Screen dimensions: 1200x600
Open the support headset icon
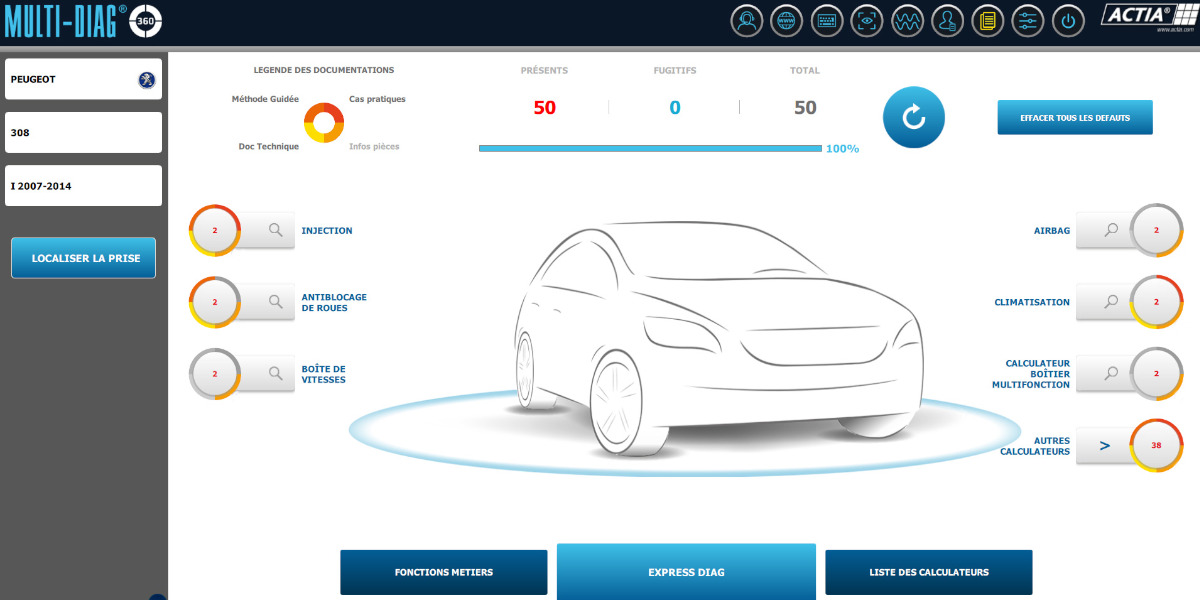point(746,20)
